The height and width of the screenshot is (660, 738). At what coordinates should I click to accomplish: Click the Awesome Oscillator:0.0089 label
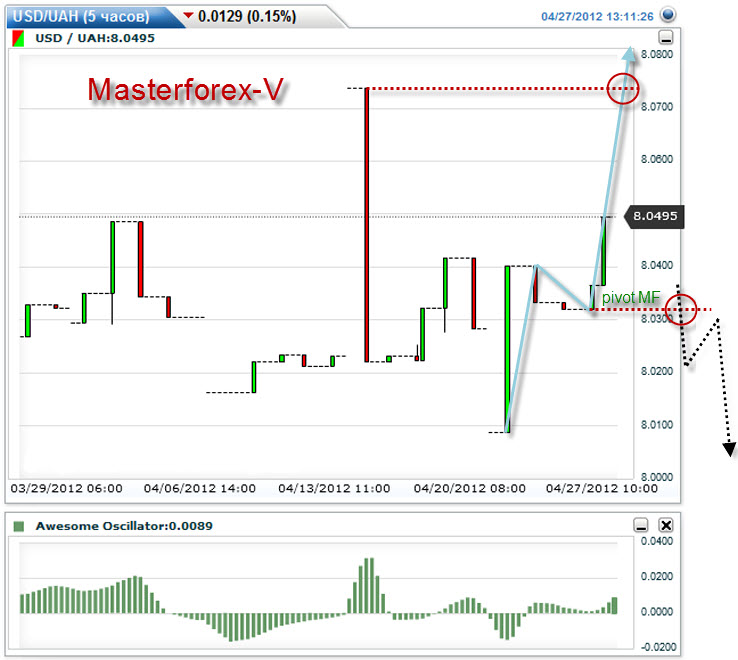tap(124, 526)
